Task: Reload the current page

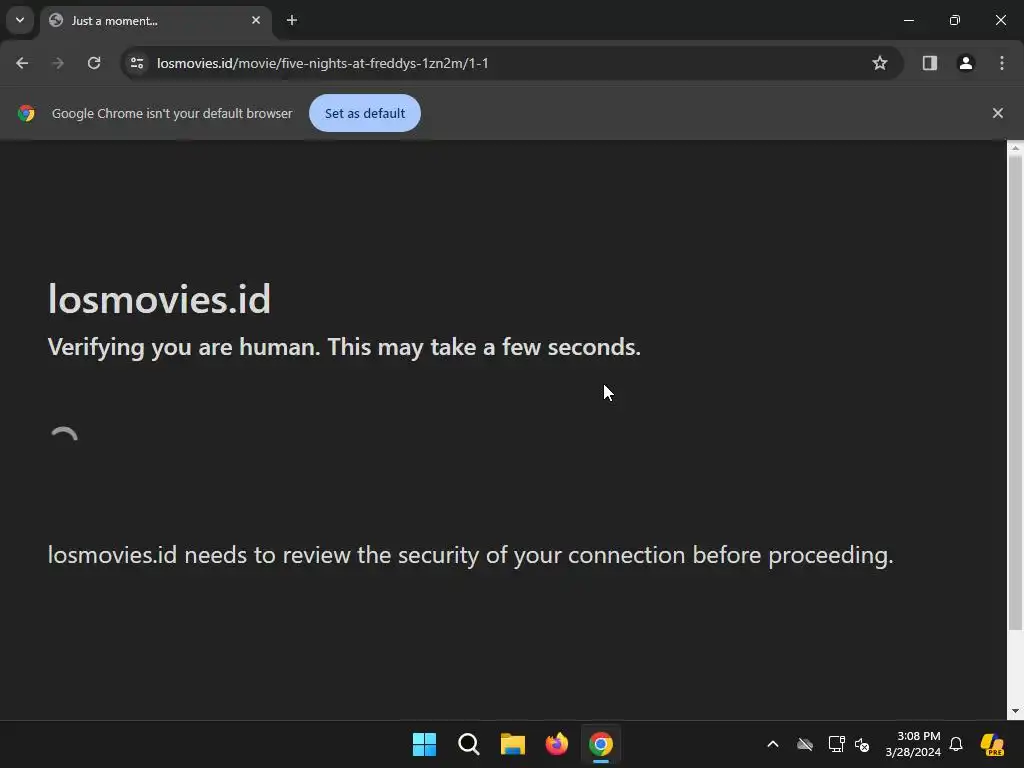Action: click(94, 63)
